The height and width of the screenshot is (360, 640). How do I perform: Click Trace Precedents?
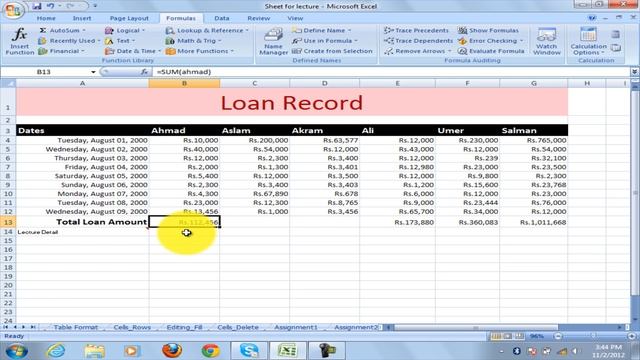coord(416,31)
